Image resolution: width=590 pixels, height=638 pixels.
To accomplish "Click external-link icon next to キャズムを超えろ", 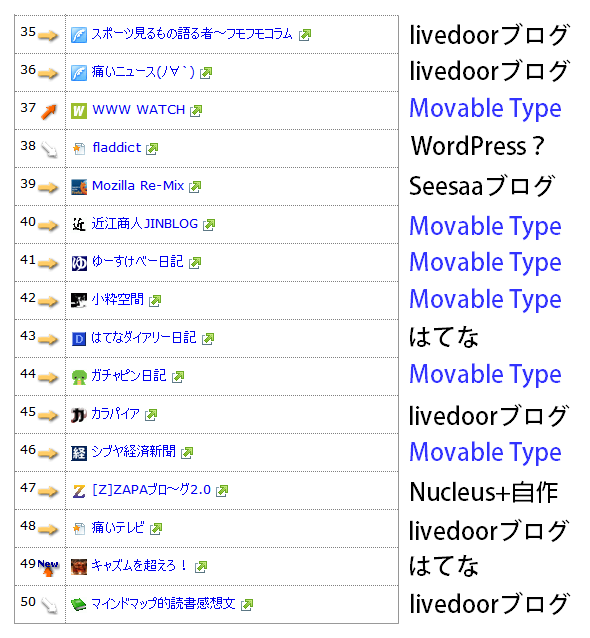I will point(201,566).
